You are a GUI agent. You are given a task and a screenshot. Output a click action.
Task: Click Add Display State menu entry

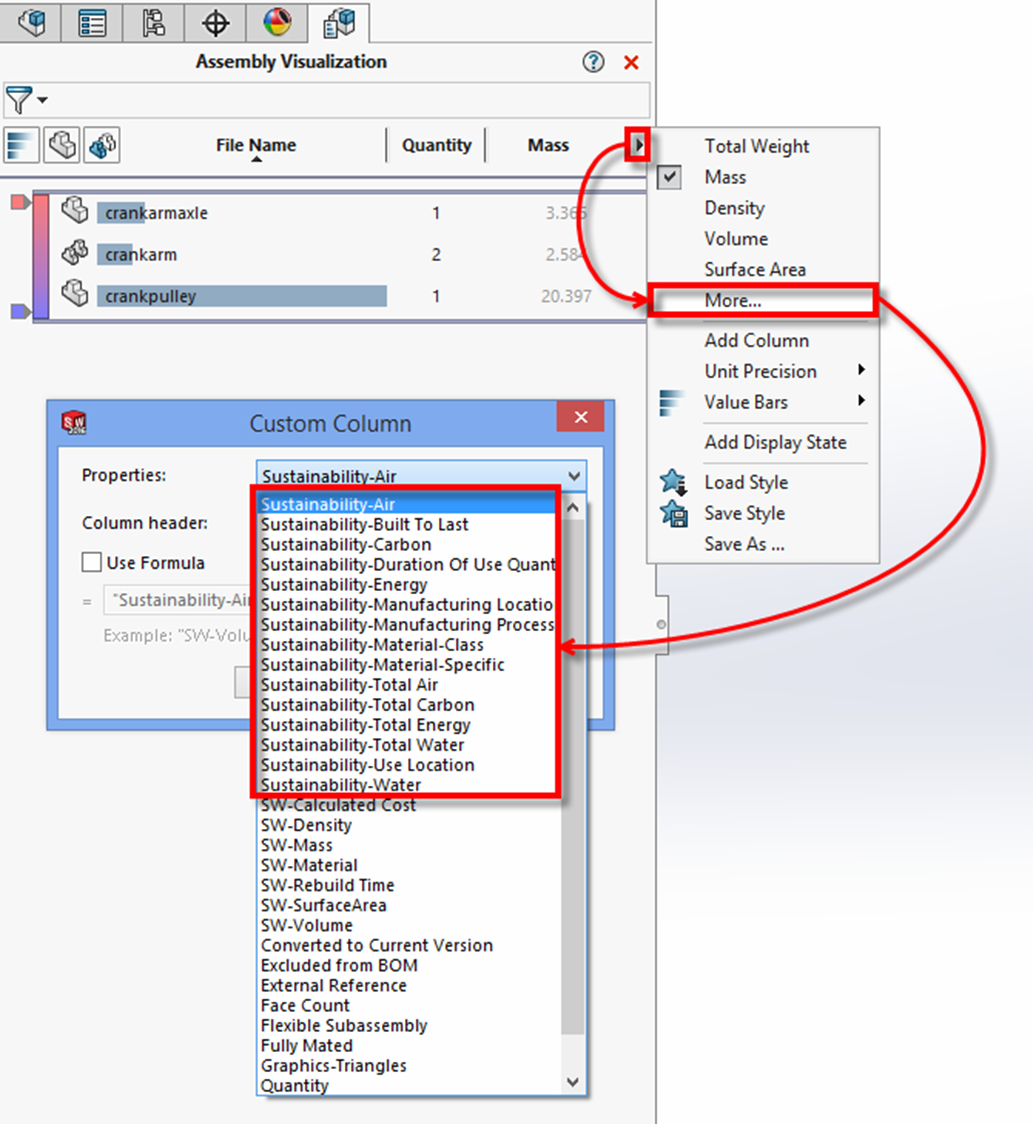pos(775,442)
